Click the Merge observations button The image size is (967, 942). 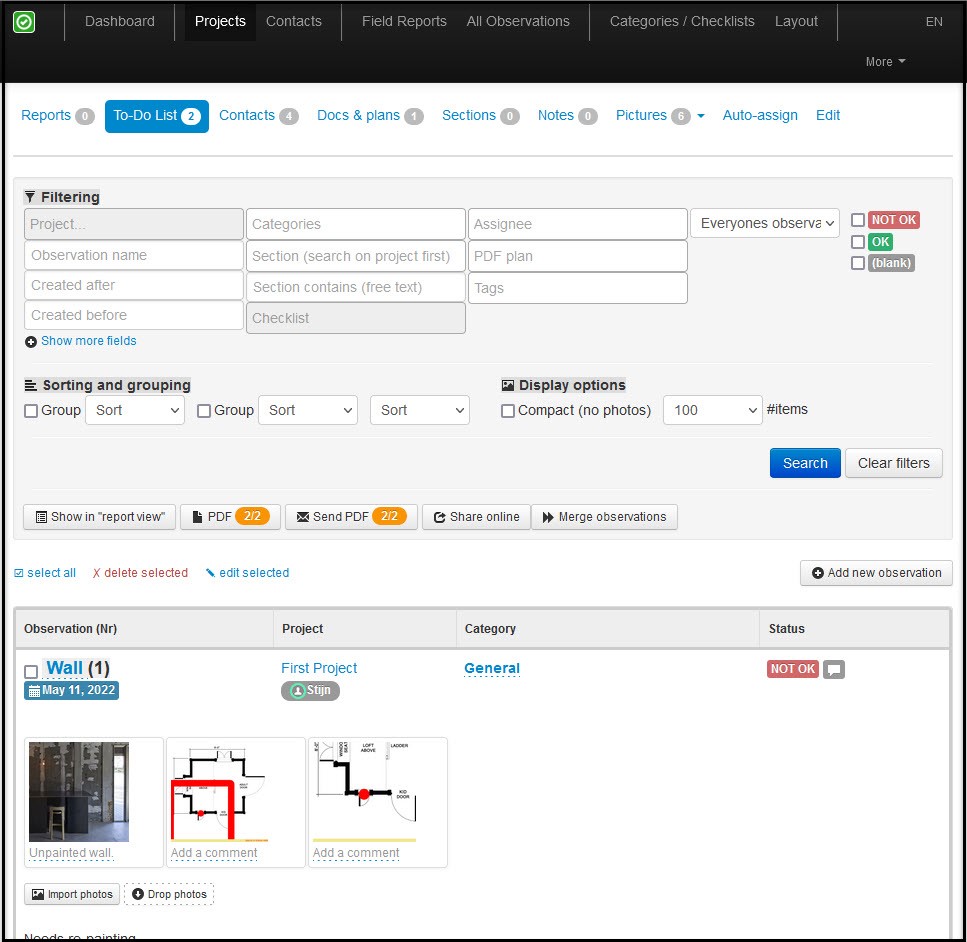604,517
